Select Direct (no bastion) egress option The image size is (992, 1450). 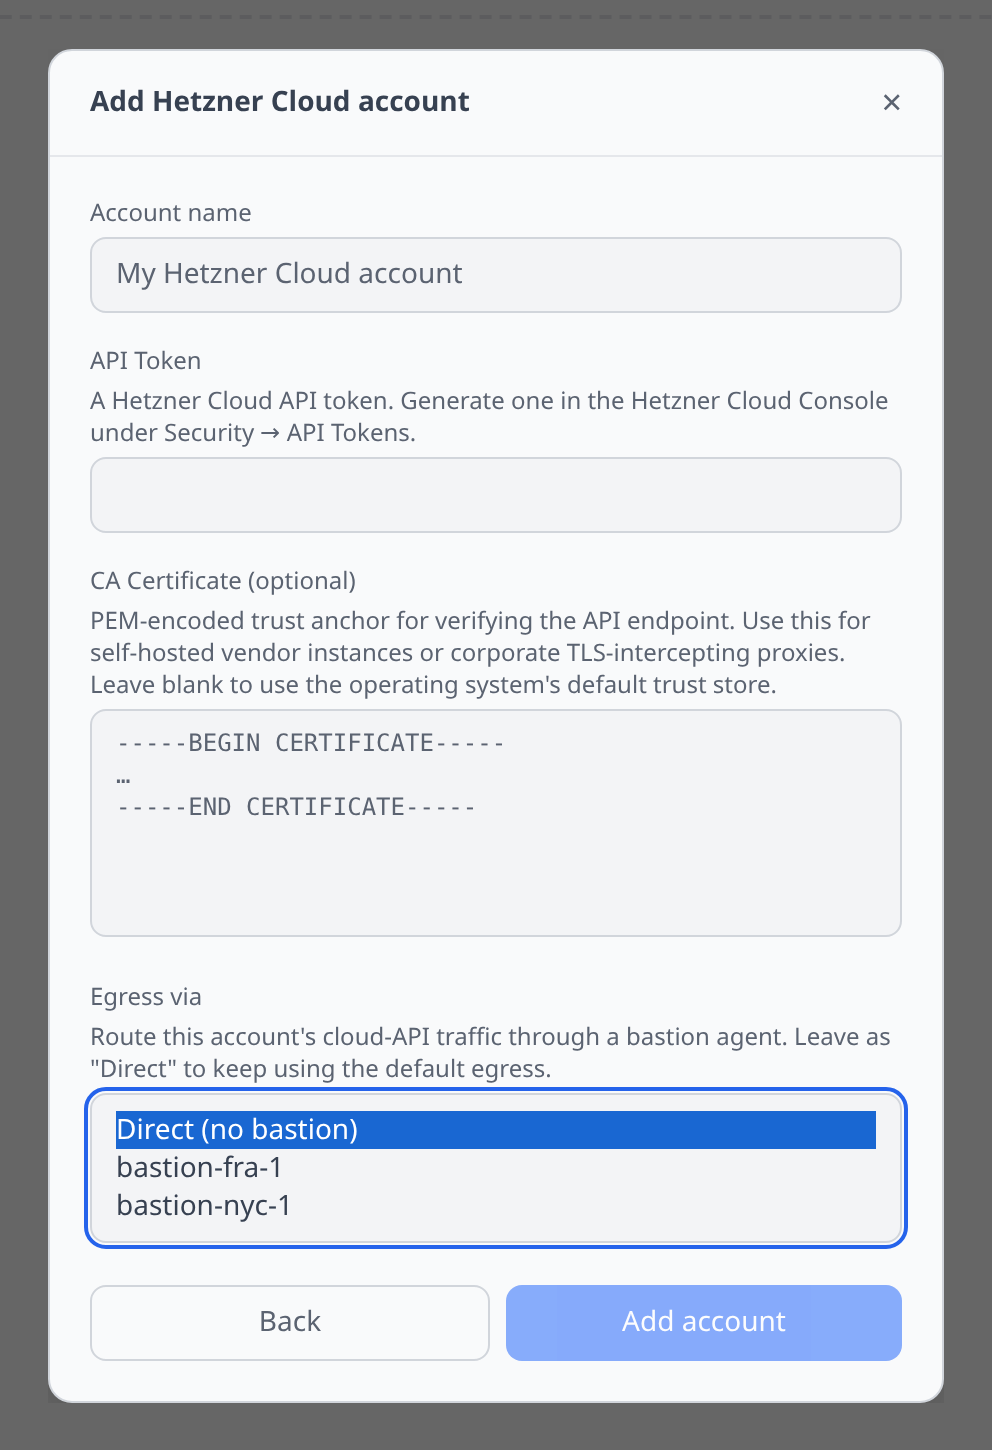[496, 1130]
